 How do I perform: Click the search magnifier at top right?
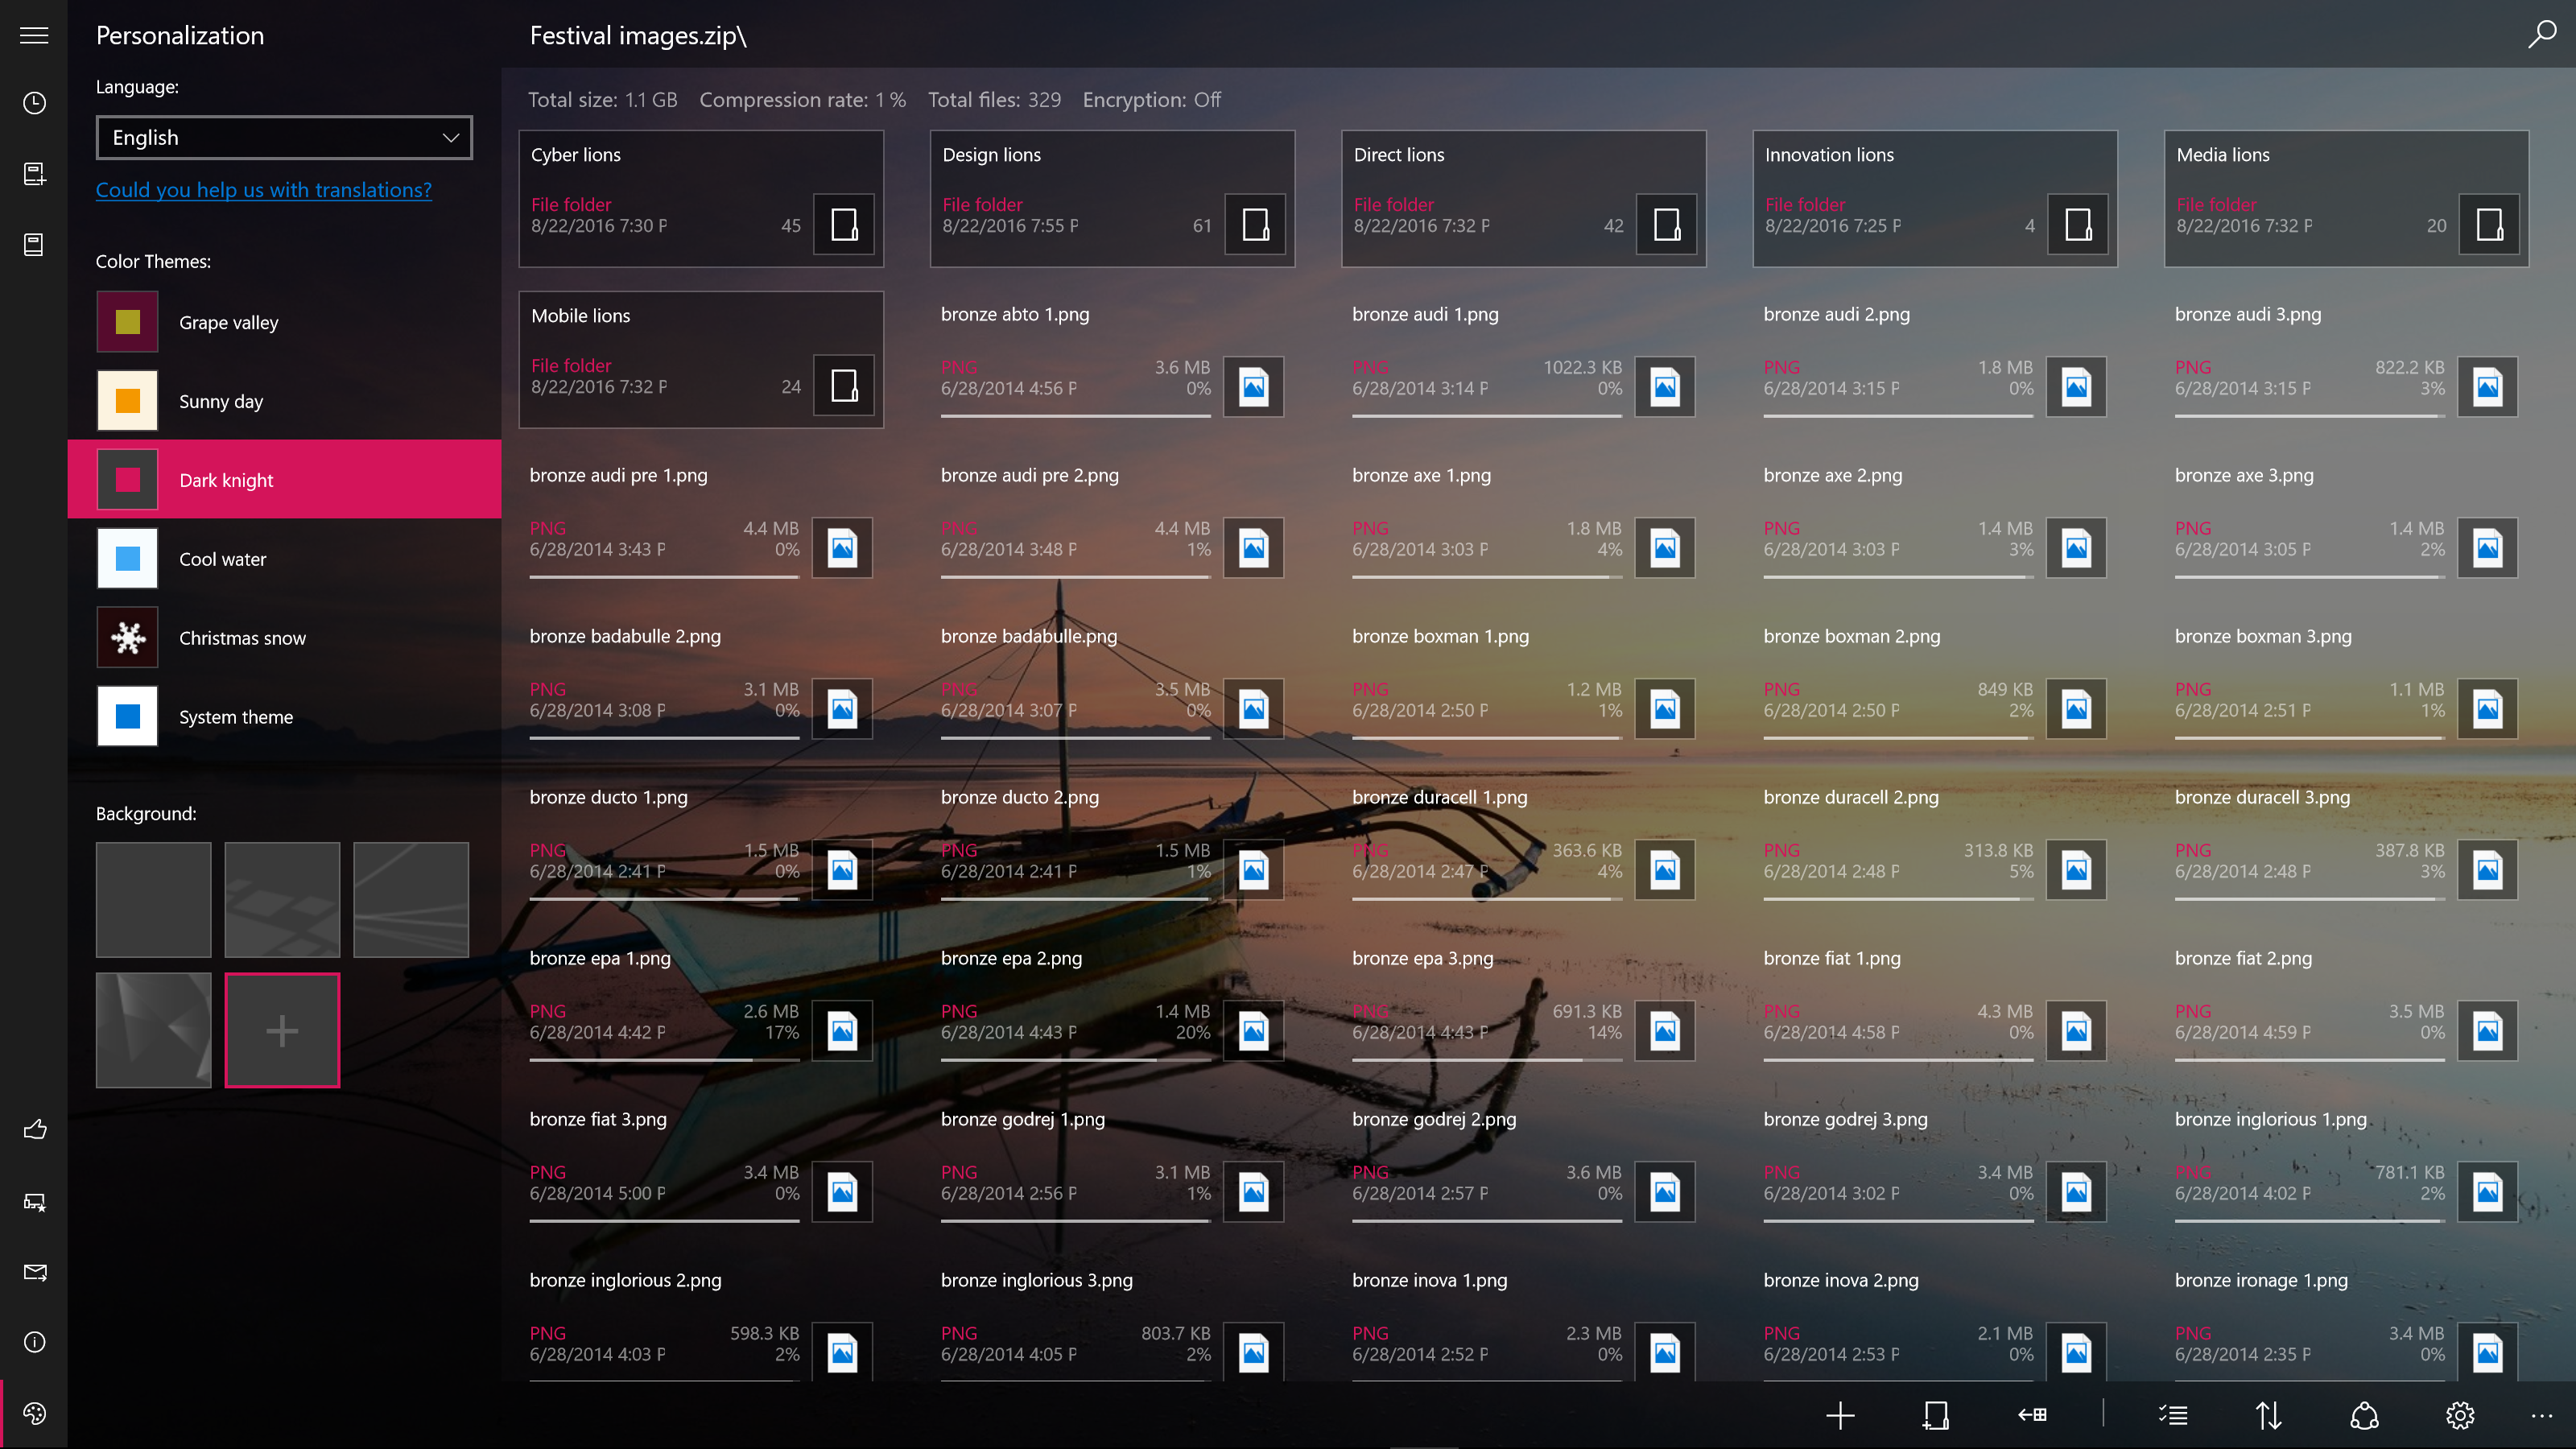point(2541,34)
